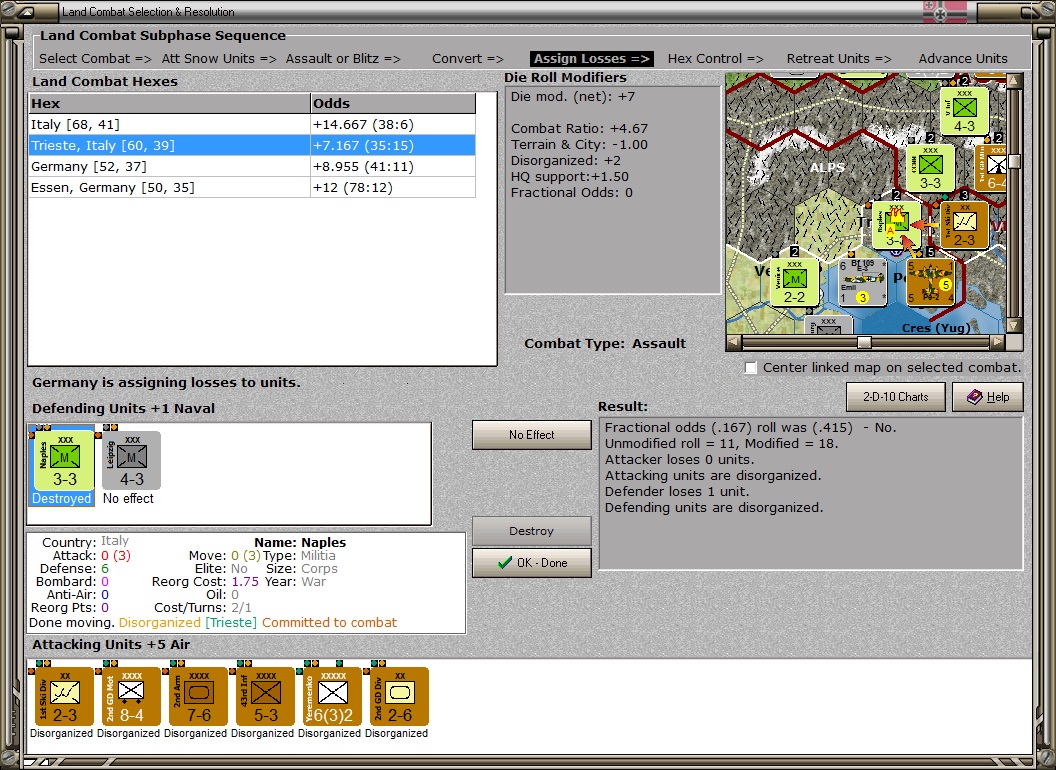Image resolution: width=1056 pixels, height=770 pixels.
Task: Select the Yeremenko HQ 6(3)2 attacking unit
Action: tap(332, 697)
